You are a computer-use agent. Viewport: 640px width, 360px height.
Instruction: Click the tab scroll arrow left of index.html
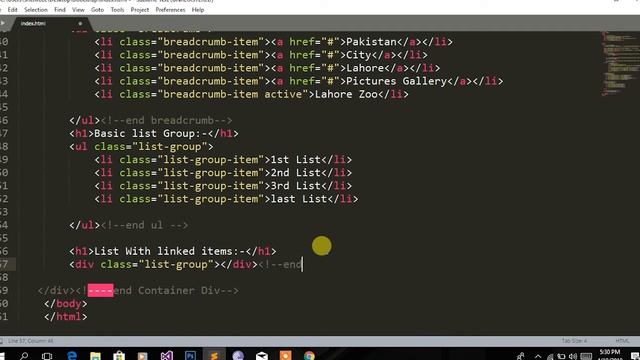click(x=3, y=23)
